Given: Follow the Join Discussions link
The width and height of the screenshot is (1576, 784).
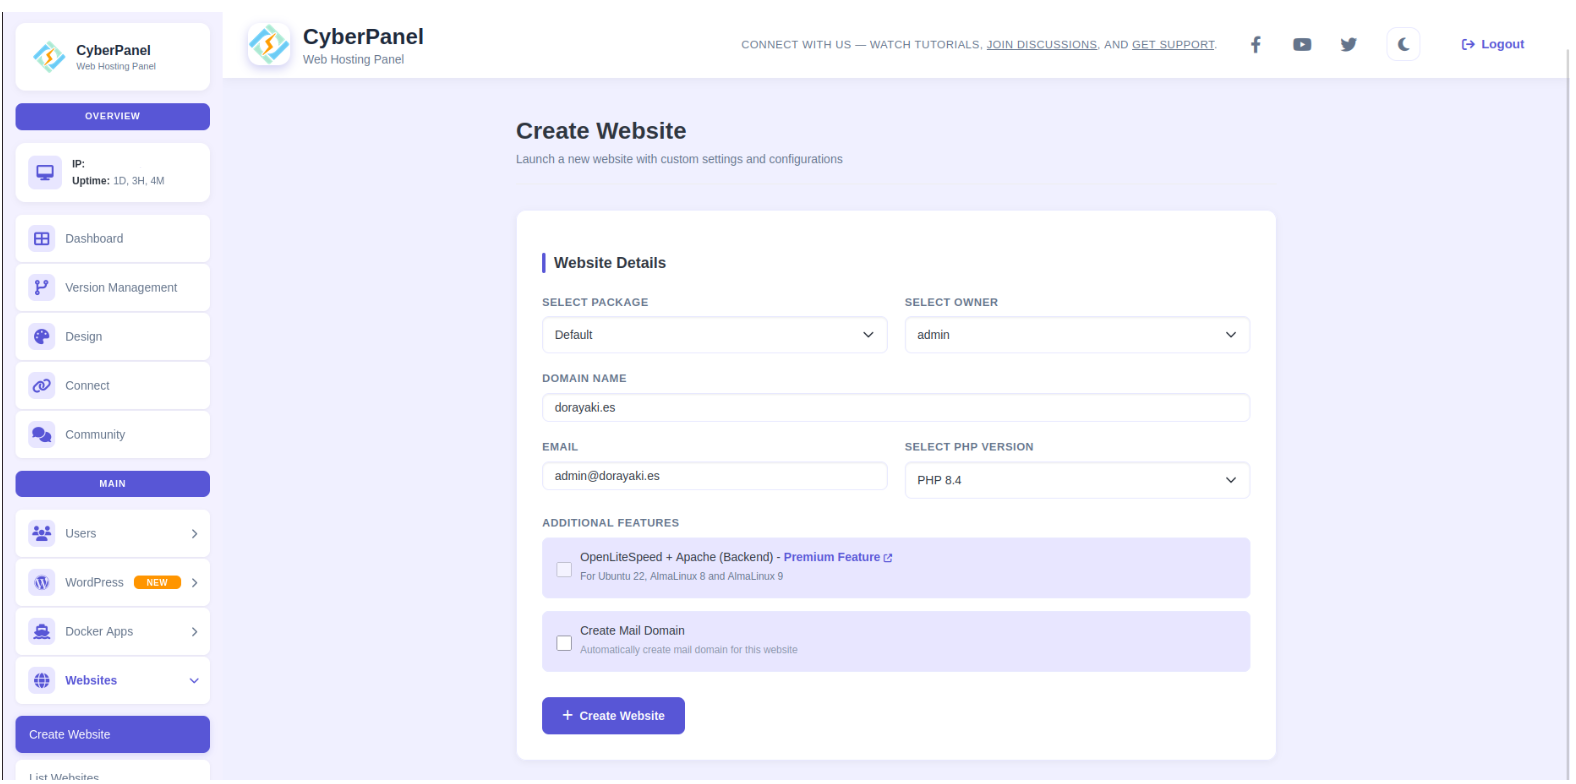Looking at the screenshot, I should [x=1042, y=45].
